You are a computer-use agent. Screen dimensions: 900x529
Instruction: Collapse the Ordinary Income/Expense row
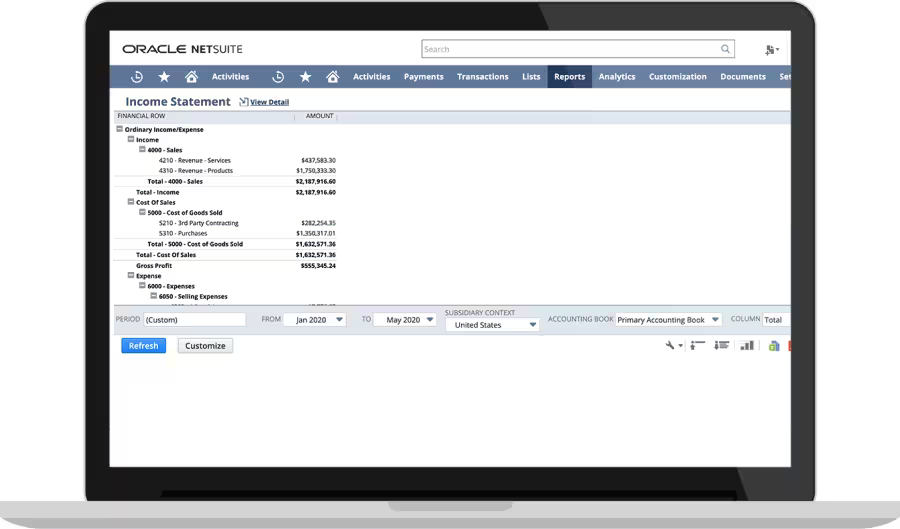(120, 129)
